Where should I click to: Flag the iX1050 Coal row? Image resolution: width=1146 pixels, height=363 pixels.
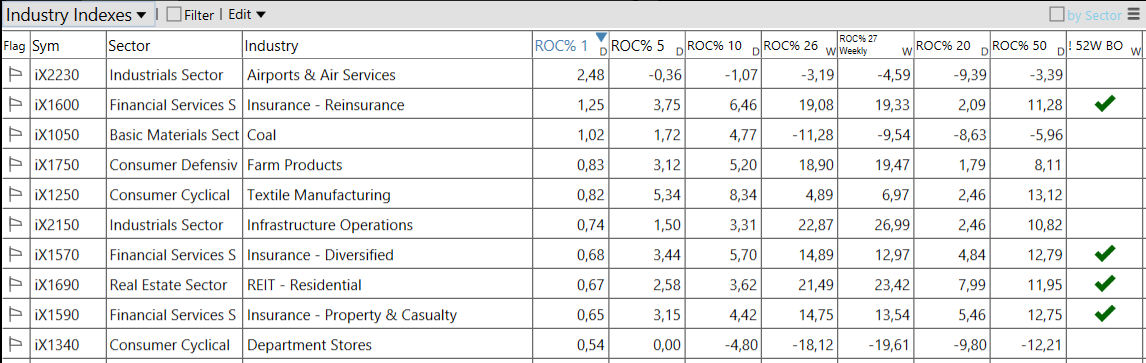[x=15, y=134]
